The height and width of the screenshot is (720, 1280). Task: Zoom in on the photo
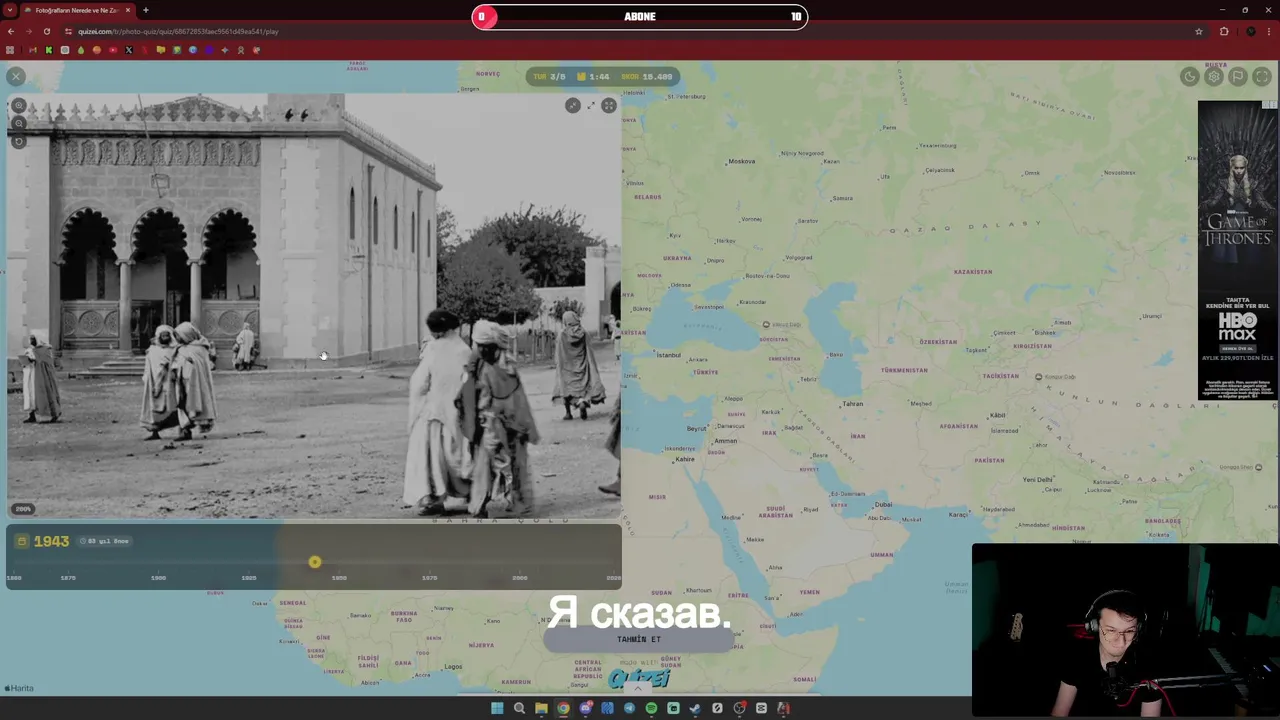click(x=19, y=106)
